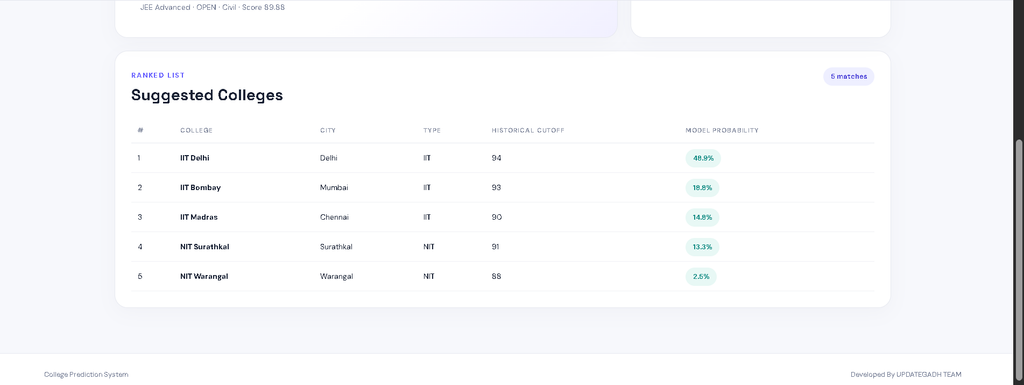Select the IIT Bombay college name
The width and height of the screenshot is (1024, 385).
click(200, 187)
